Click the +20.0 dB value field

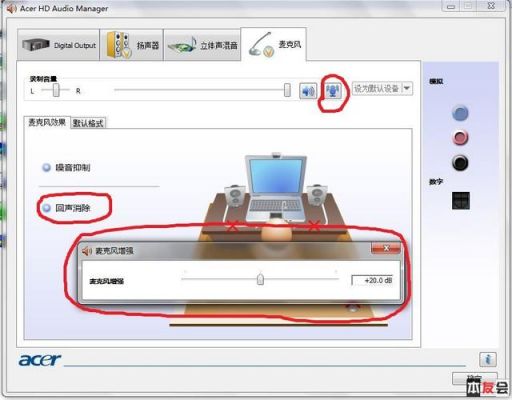[x=373, y=280]
